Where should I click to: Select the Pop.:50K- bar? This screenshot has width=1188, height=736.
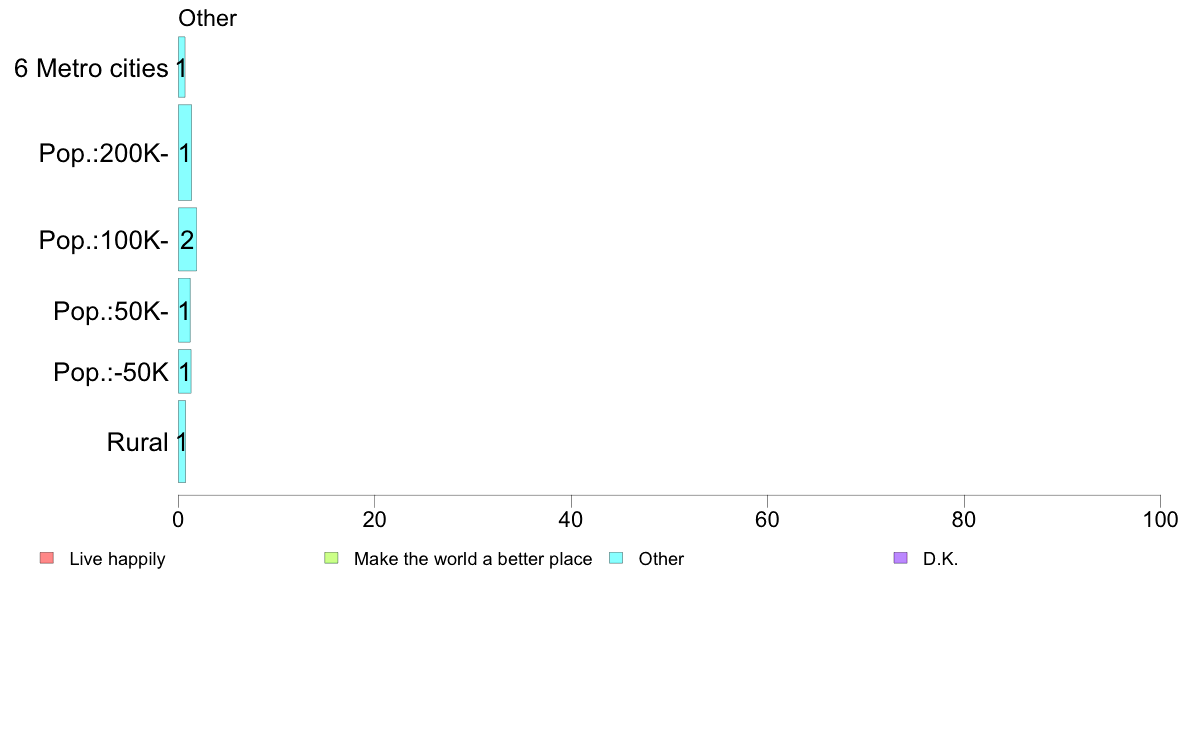[184, 311]
